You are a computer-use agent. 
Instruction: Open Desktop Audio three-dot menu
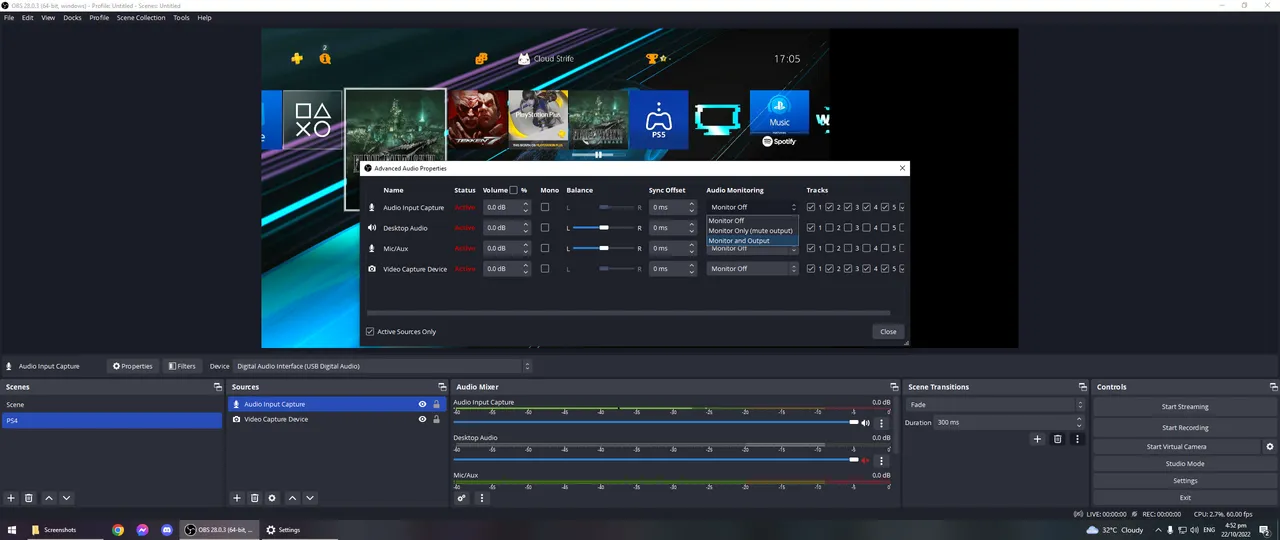pos(881,461)
